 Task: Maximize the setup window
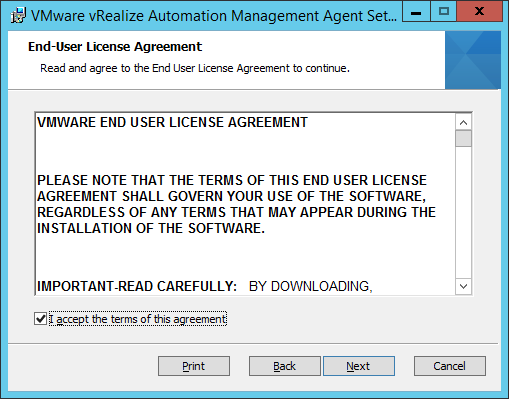[x=444, y=12]
